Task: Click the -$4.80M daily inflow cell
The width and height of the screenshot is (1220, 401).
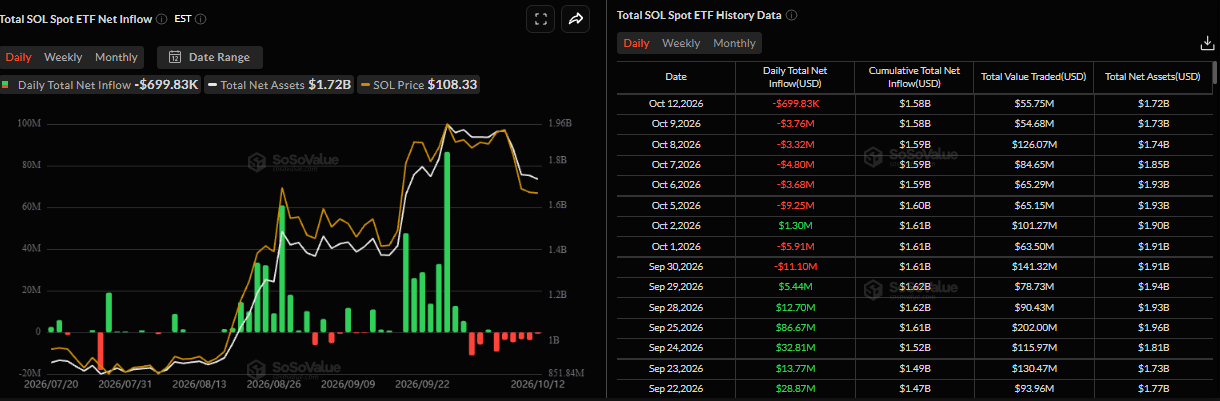Action: pos(795,164)
